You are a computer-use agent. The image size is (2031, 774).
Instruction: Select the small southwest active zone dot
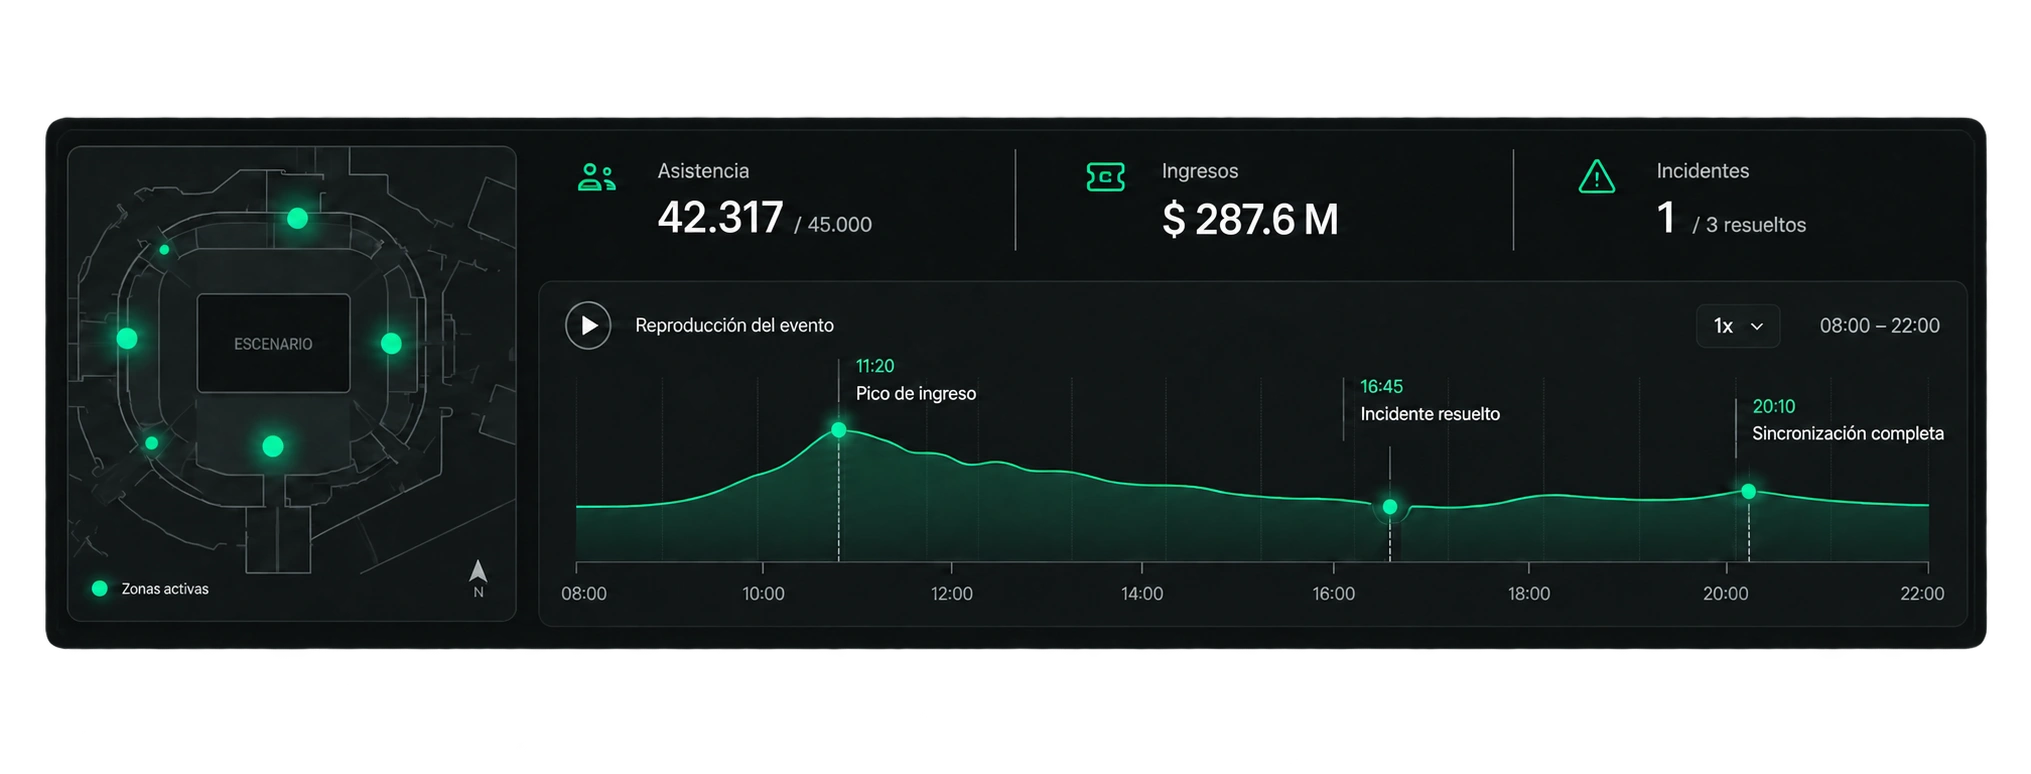(151, 443)
